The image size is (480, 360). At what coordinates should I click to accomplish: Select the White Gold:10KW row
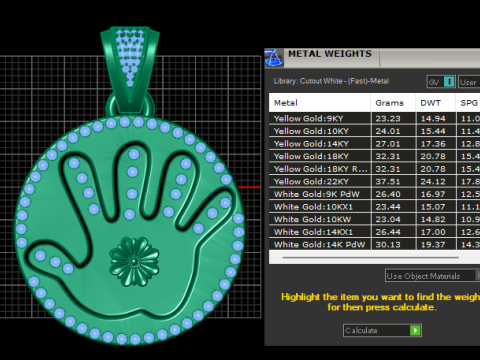[x=374, y=219]
